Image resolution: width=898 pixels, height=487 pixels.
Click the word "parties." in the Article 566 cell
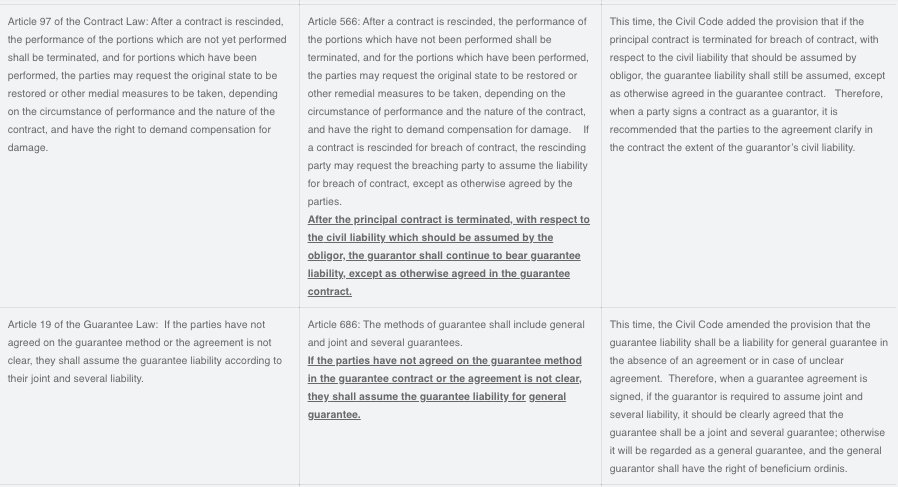[325, 202]
